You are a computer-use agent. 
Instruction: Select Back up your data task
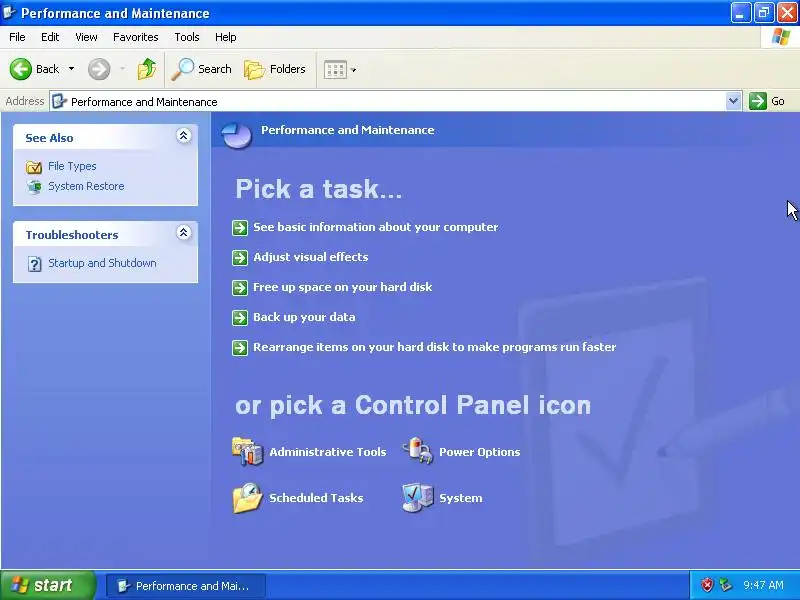pyautogui.click(x=304, y=317)
